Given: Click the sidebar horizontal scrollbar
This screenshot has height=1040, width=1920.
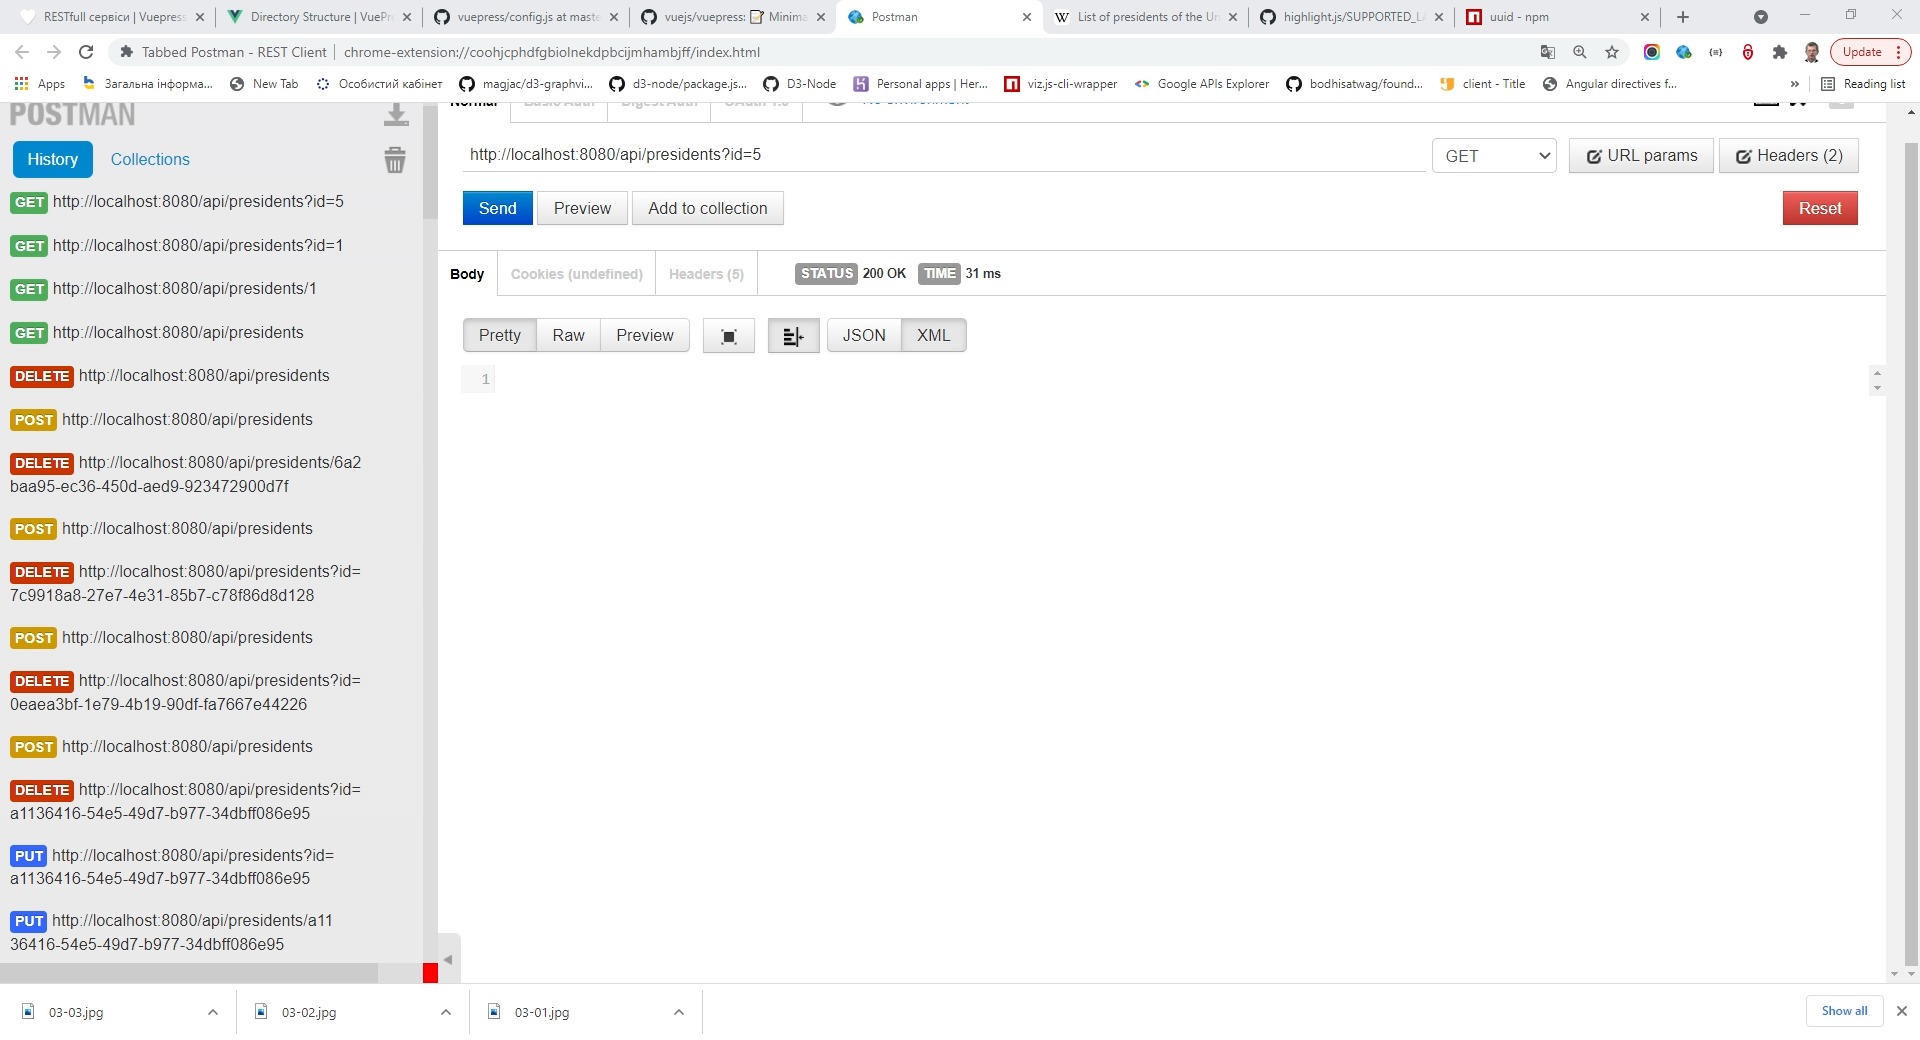Looking at the screenshot, I should click(x=190, y=973).
